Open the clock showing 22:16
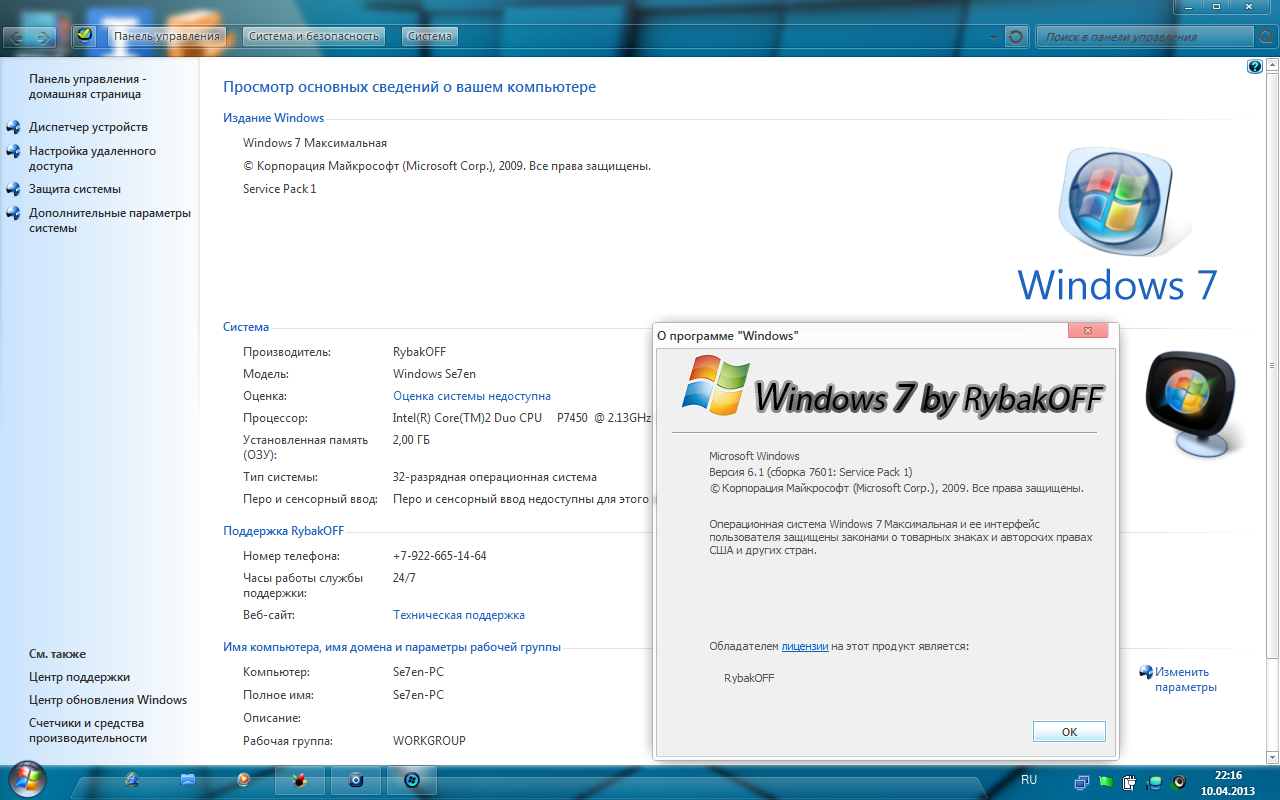 click(1227, 782)
